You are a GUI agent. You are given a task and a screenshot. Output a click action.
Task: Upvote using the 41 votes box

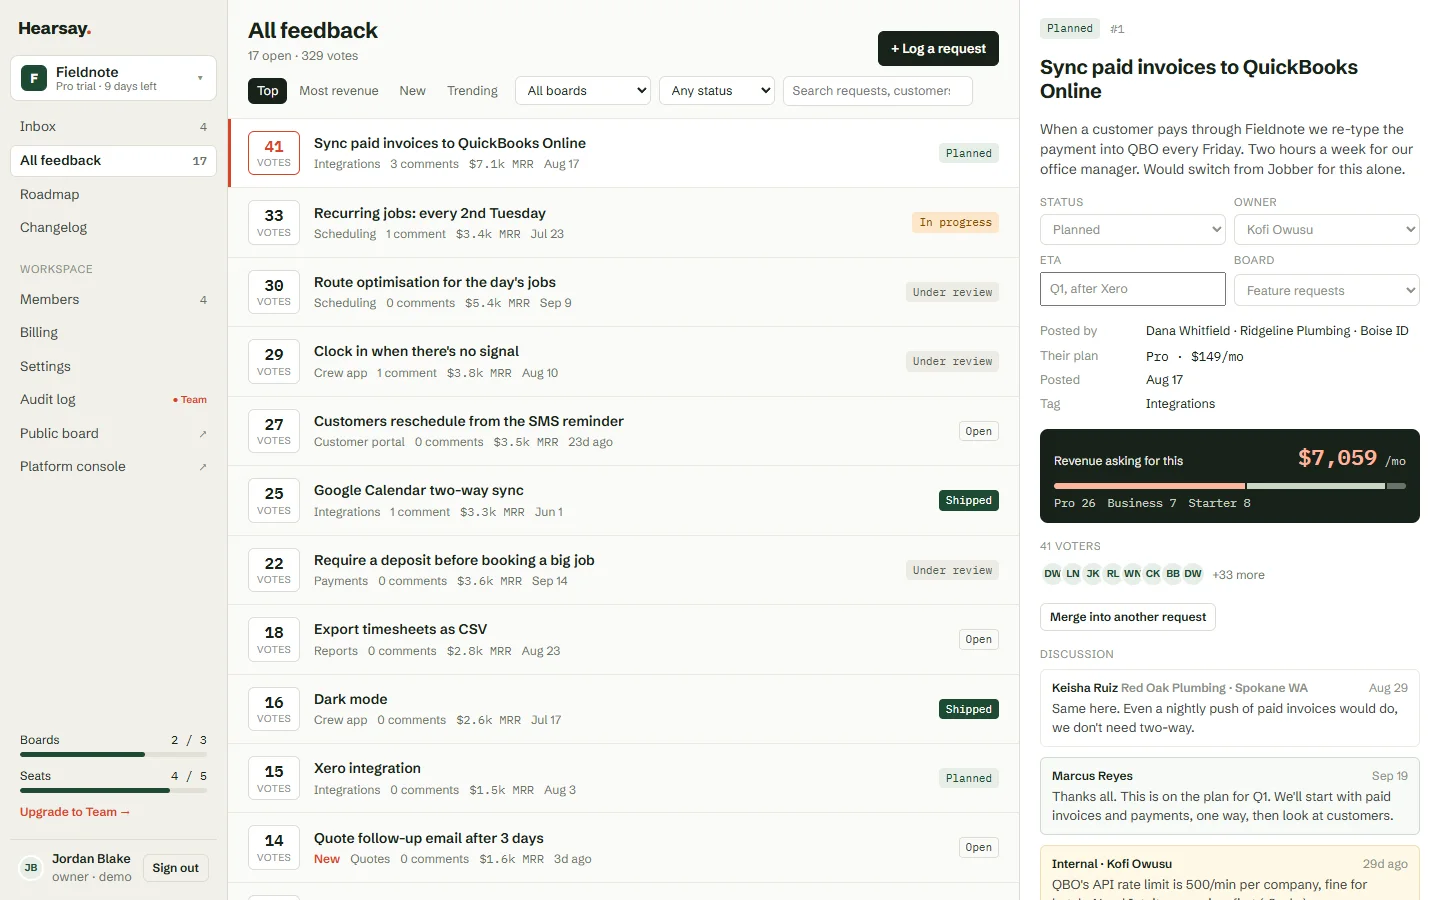click(274, 153)
